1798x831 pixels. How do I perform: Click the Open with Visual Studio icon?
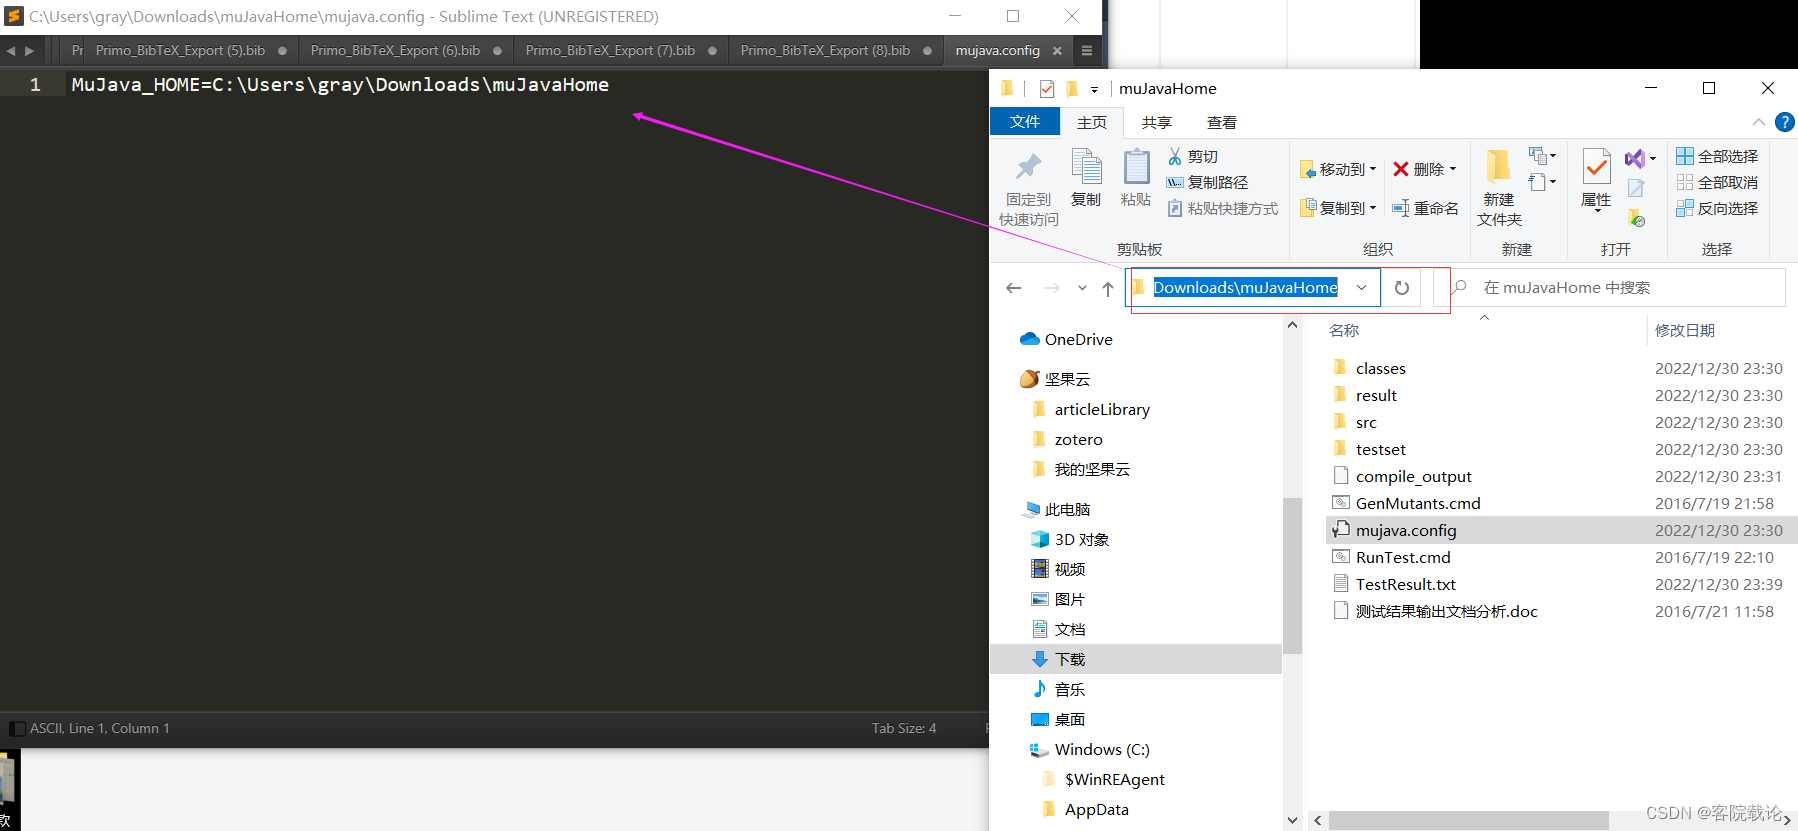coord(1635,158)
